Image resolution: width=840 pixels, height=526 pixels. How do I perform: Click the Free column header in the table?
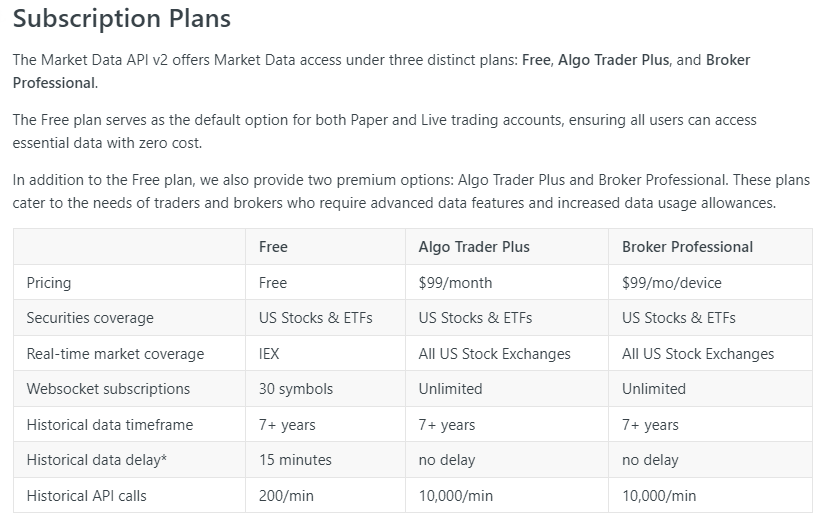(x=273, y=247)
